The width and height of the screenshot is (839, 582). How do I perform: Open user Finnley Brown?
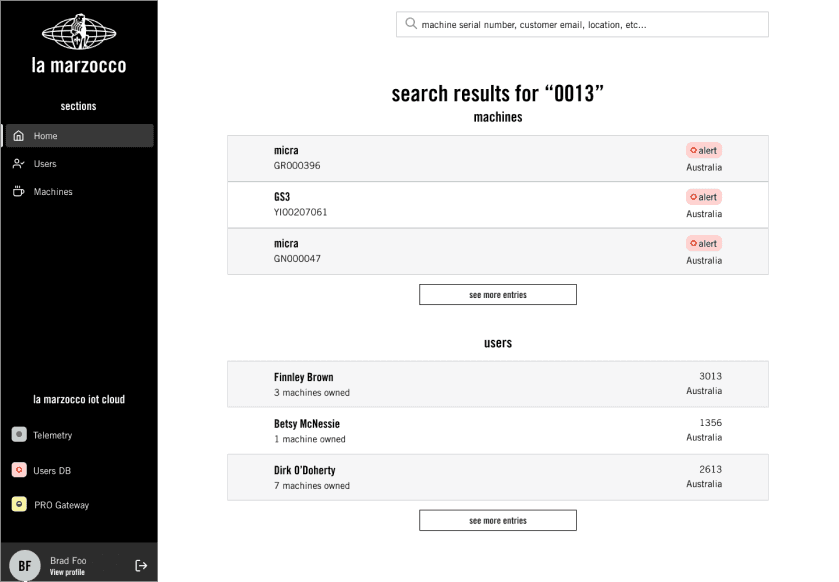click(498, 384)
